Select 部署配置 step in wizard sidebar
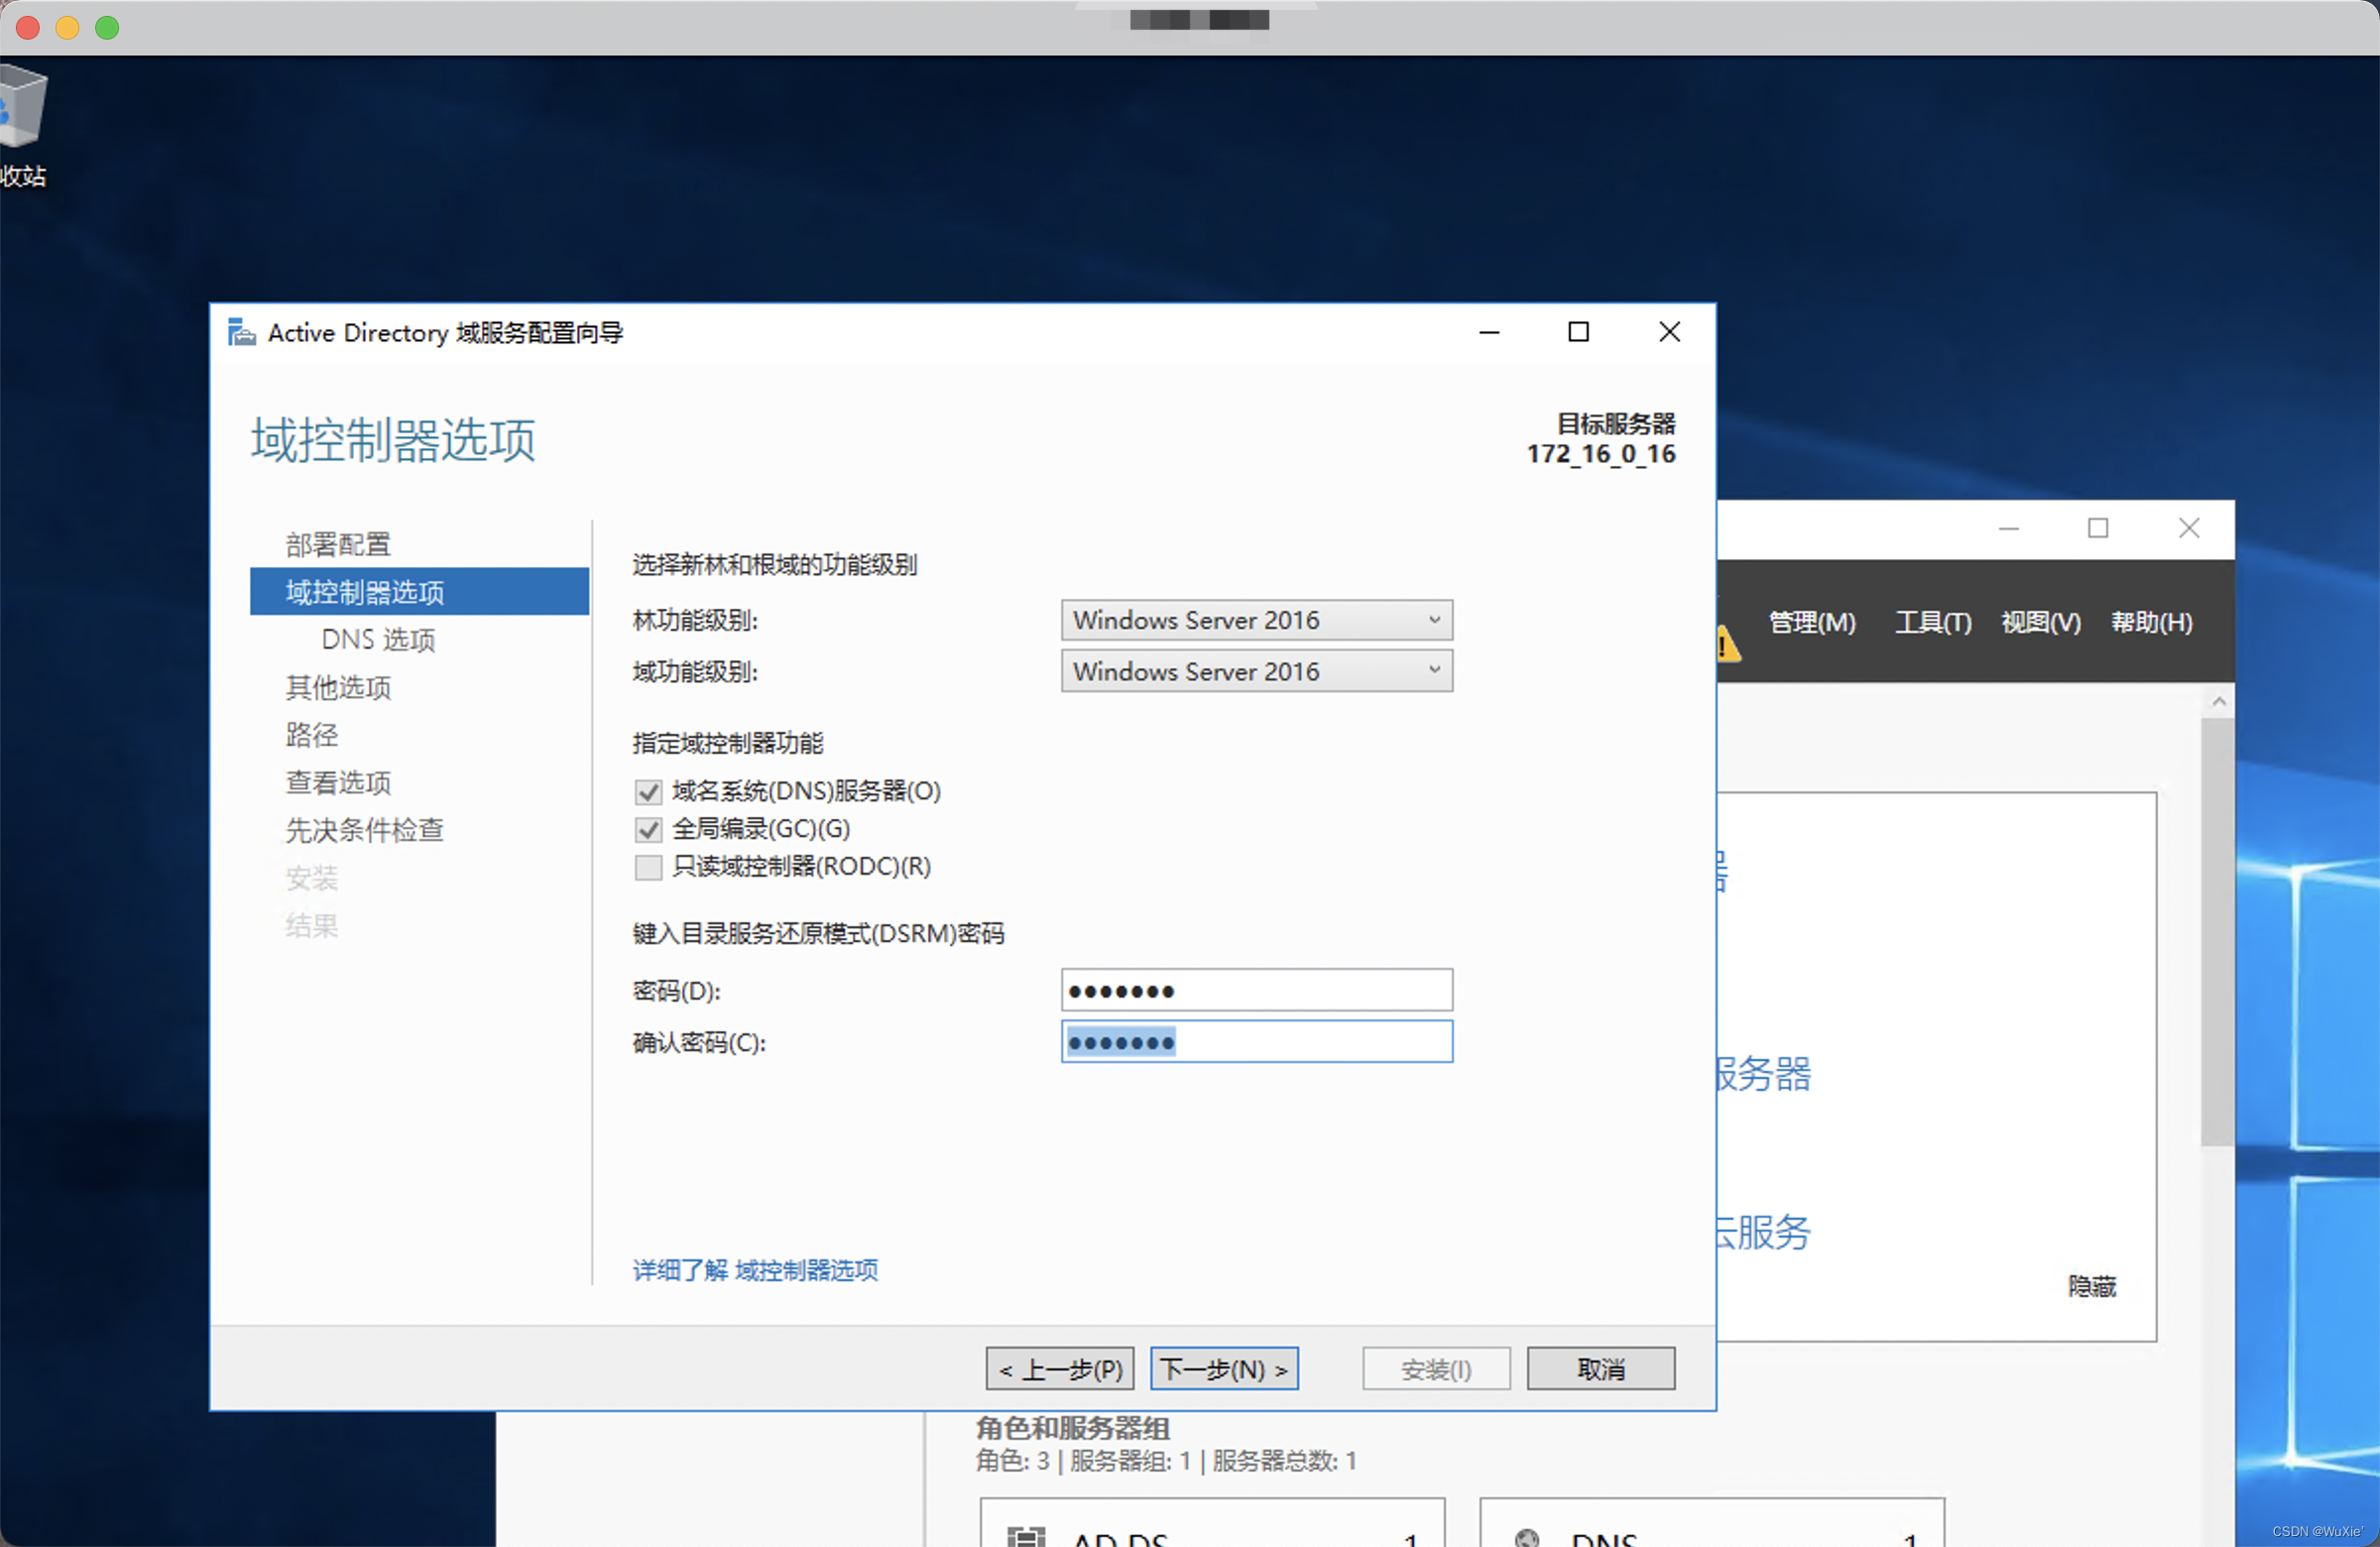Viewport: 2380px width, 1547px height. 338,544
